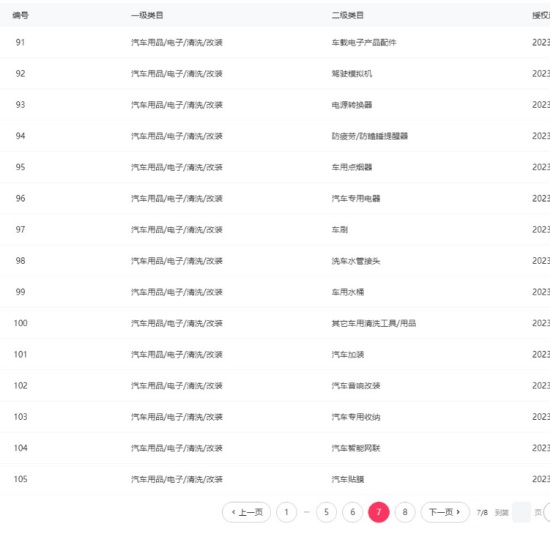Open page 5 of the list
The image size is (550, 534).
click(x=326, y=512)
